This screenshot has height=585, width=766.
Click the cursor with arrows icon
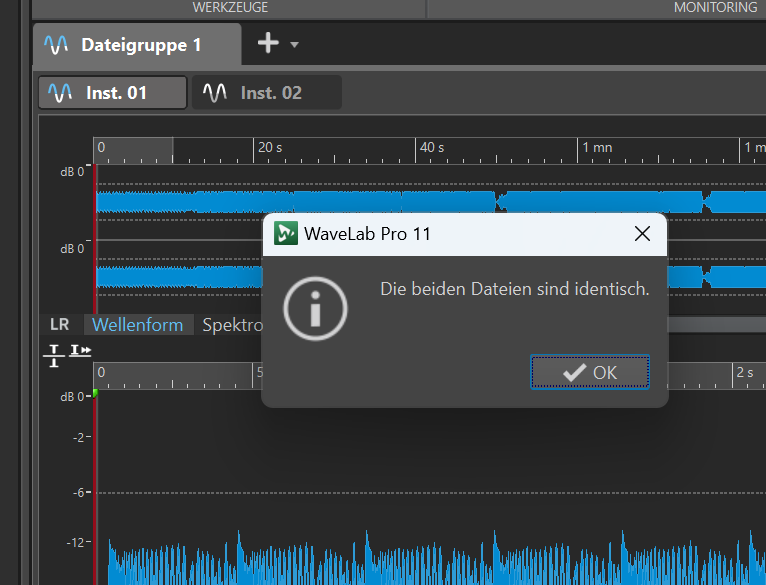coord(81,351)
